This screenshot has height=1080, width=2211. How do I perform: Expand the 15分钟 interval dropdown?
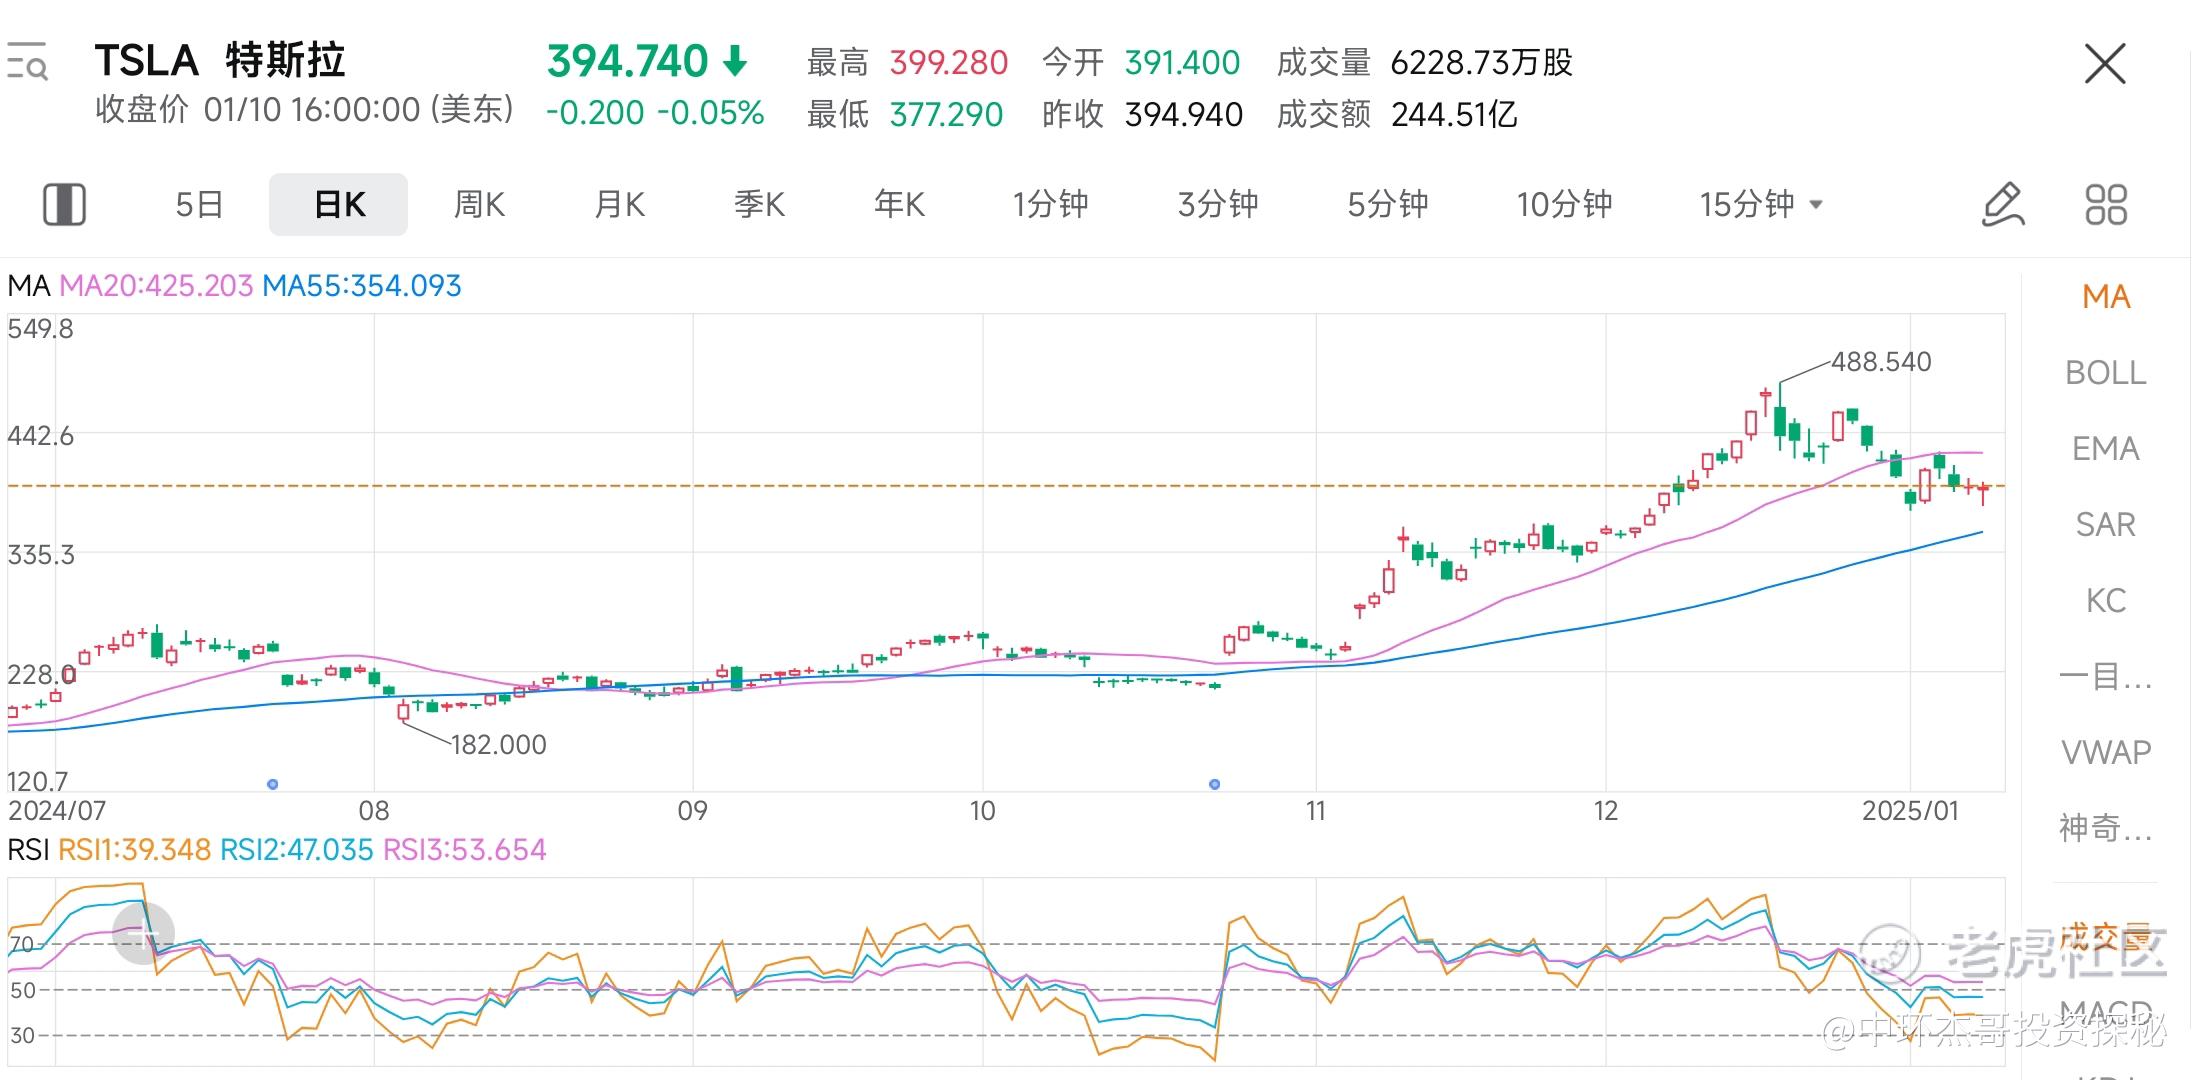(x=1817, y=205)
